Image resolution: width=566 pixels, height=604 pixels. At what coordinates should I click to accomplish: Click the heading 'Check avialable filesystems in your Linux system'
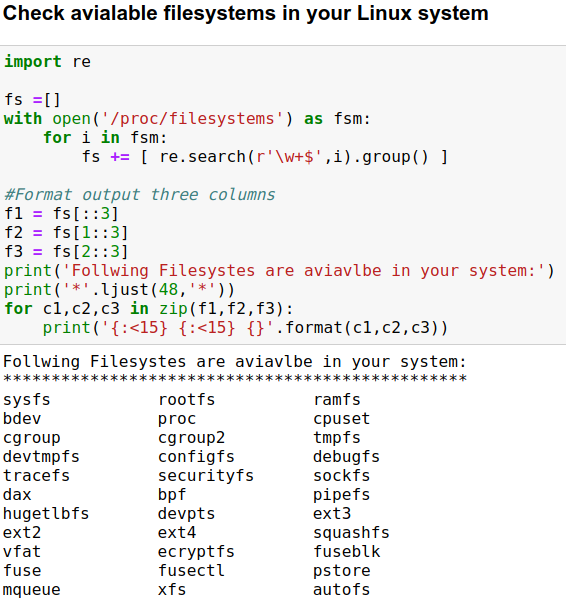pyautogui.click(x=245, y=13)
